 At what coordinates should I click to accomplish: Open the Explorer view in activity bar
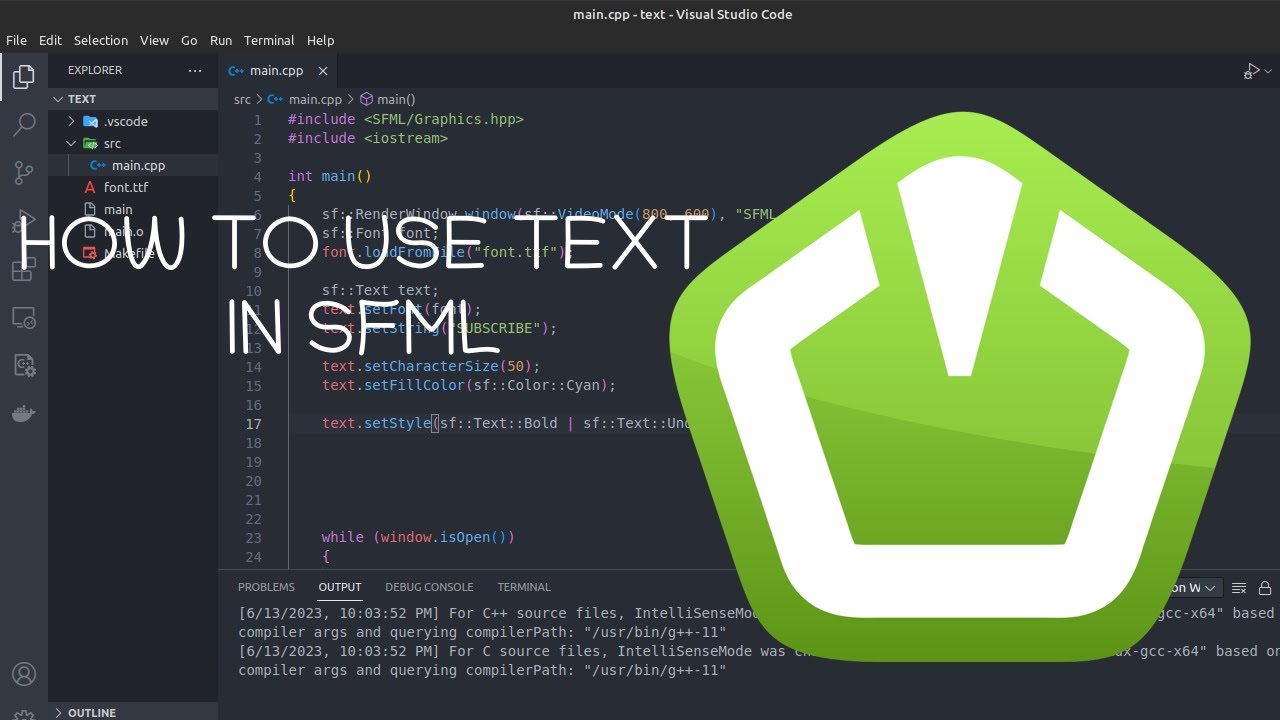[23, 76]
